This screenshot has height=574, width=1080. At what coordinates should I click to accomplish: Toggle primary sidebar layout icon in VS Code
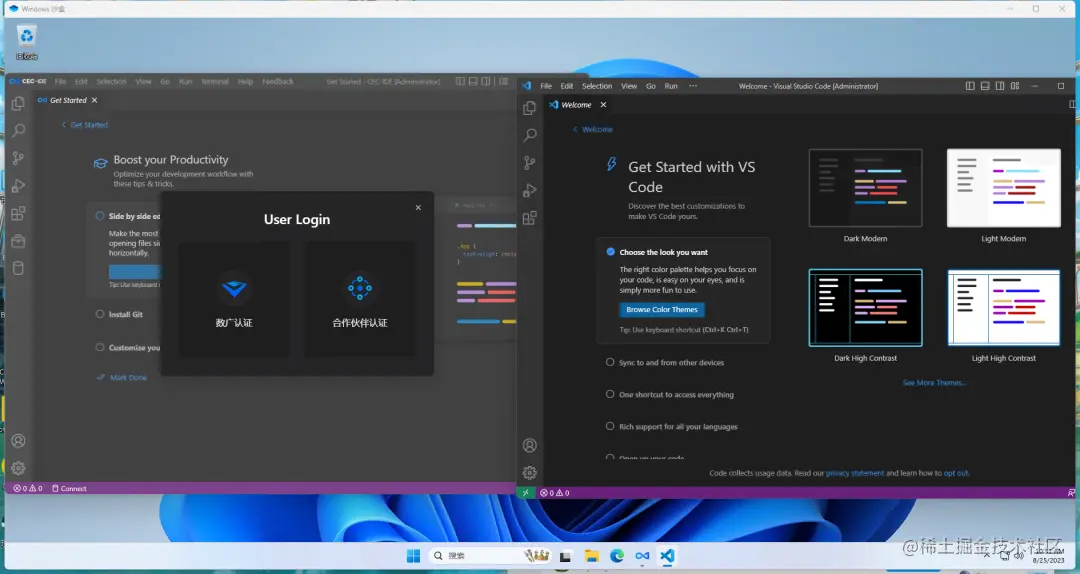coord(970,86)
